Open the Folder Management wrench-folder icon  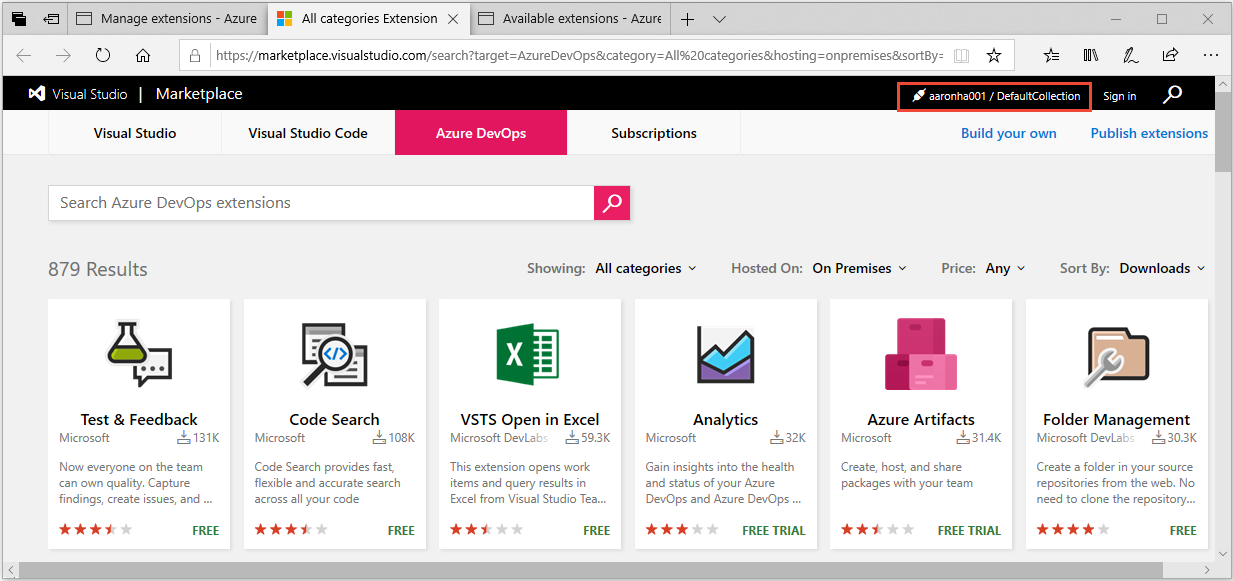pos(1117,355)
